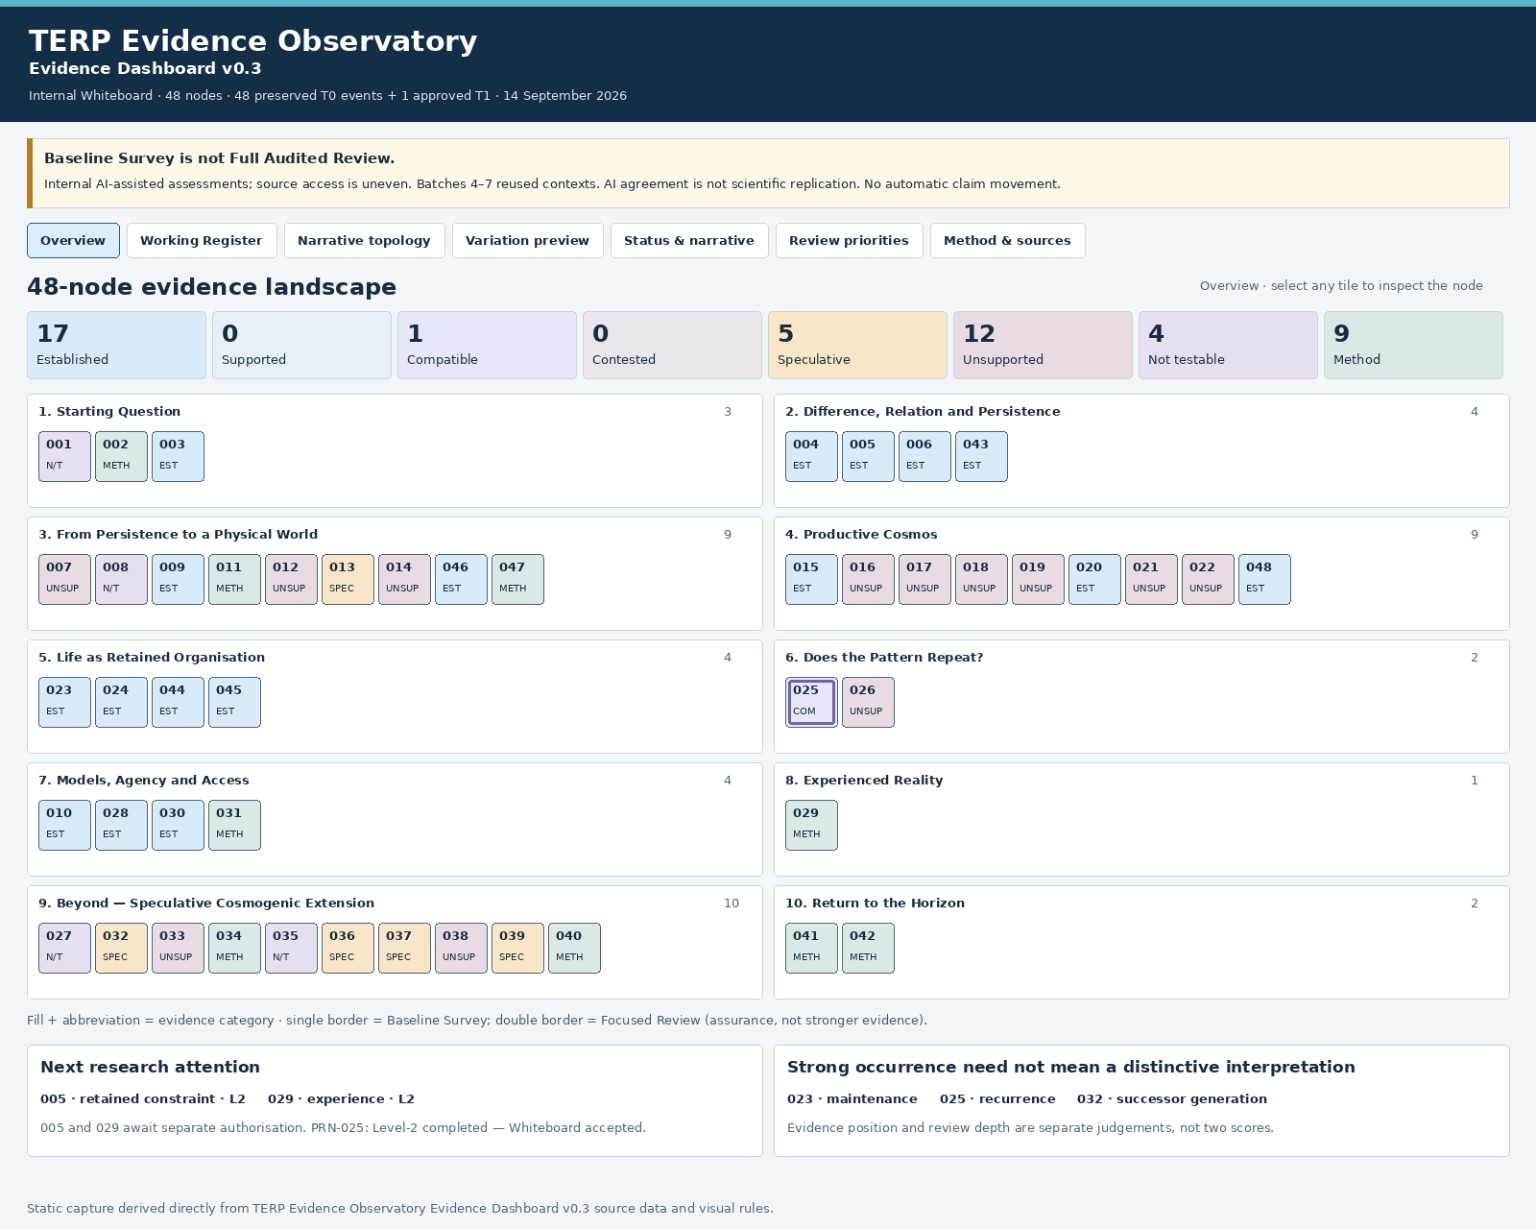Viewport: 1536px width, 1229px height.
Task: Go to the Review priorities tab
Action: pos(849,240)
